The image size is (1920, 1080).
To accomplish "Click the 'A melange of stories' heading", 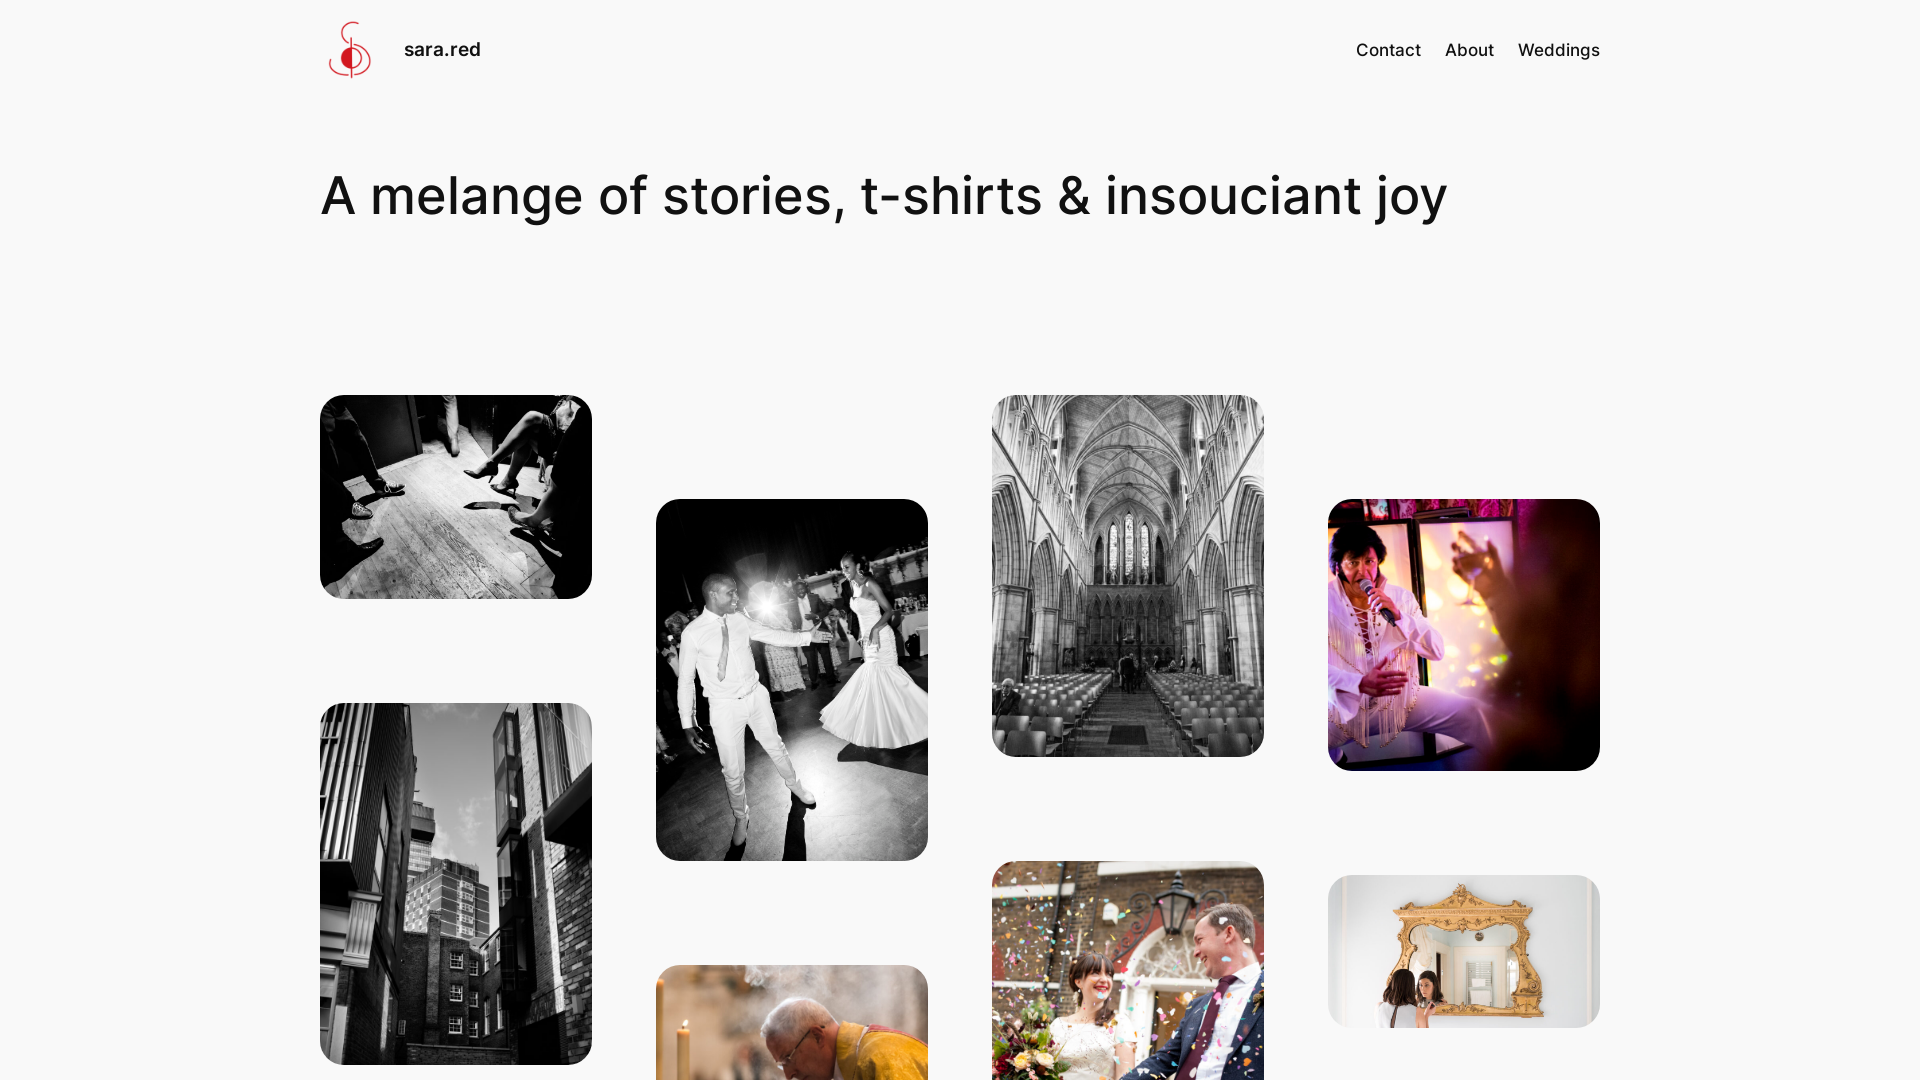I will (883, 195).
